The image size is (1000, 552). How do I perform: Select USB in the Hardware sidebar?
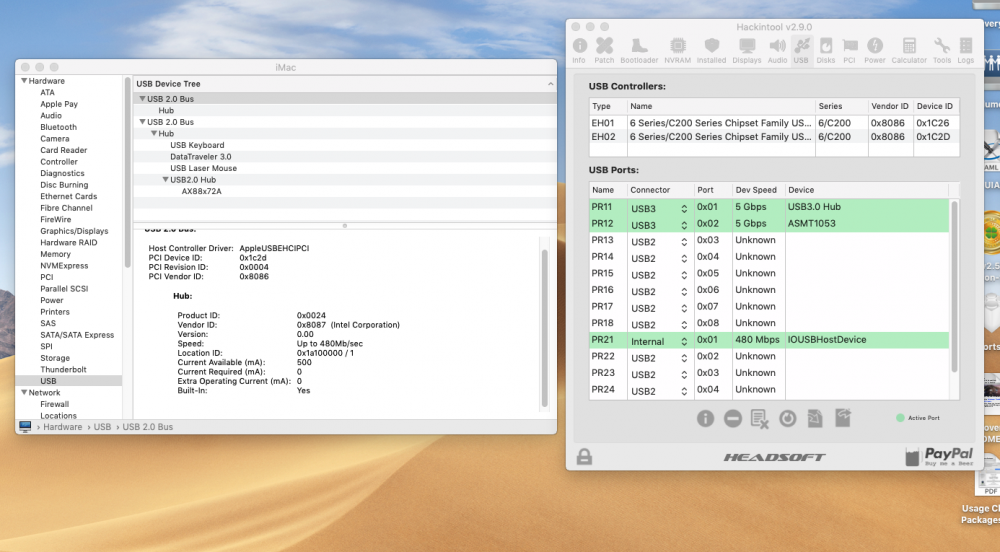click(x=68, y=381)
